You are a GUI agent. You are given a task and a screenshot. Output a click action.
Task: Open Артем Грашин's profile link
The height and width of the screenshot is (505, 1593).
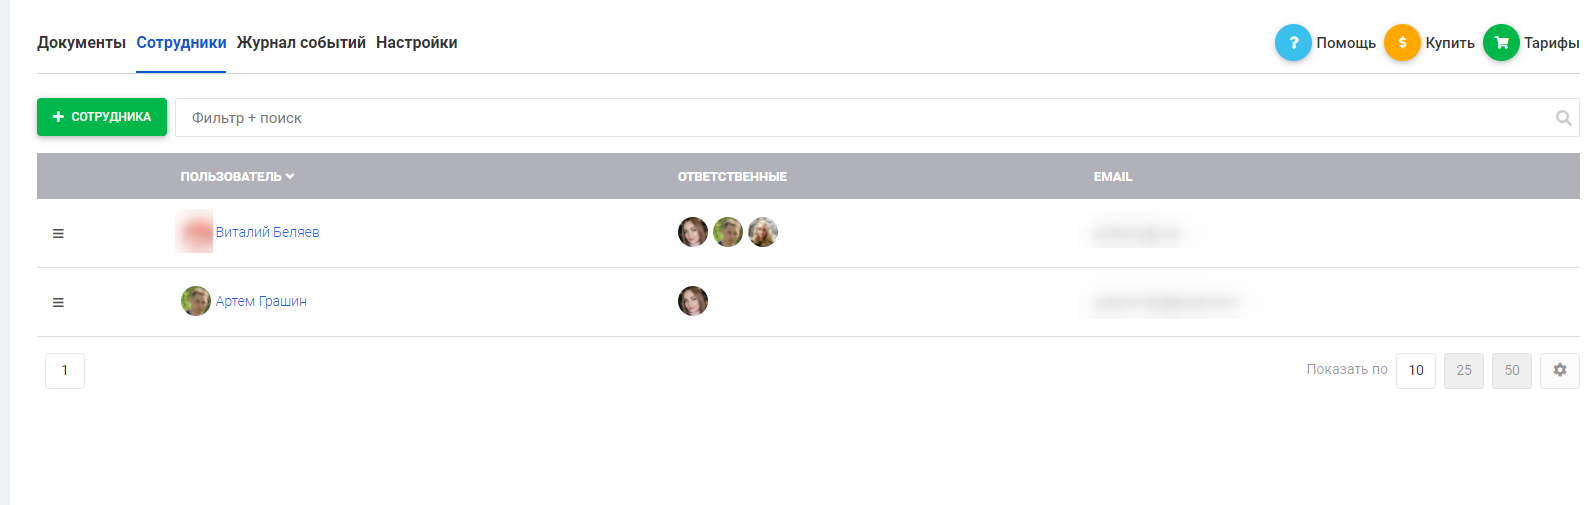[261, 301]
